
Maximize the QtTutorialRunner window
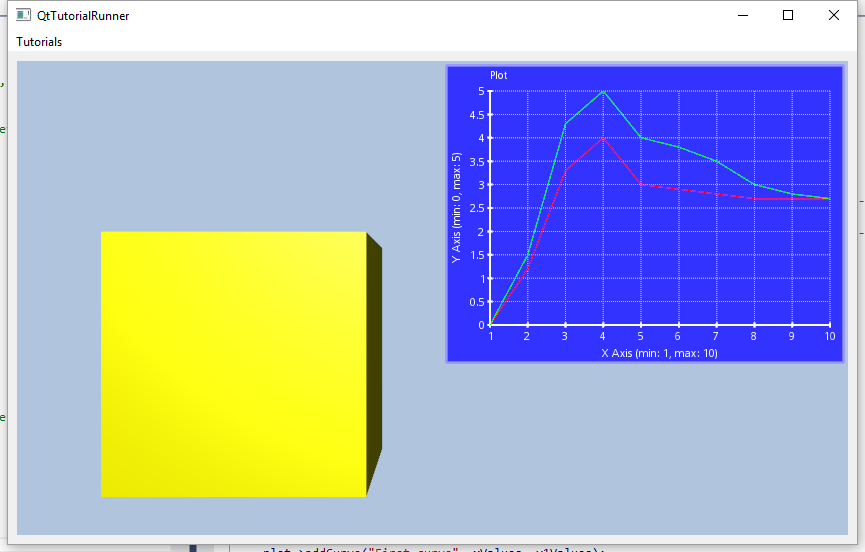pos(788,16)
